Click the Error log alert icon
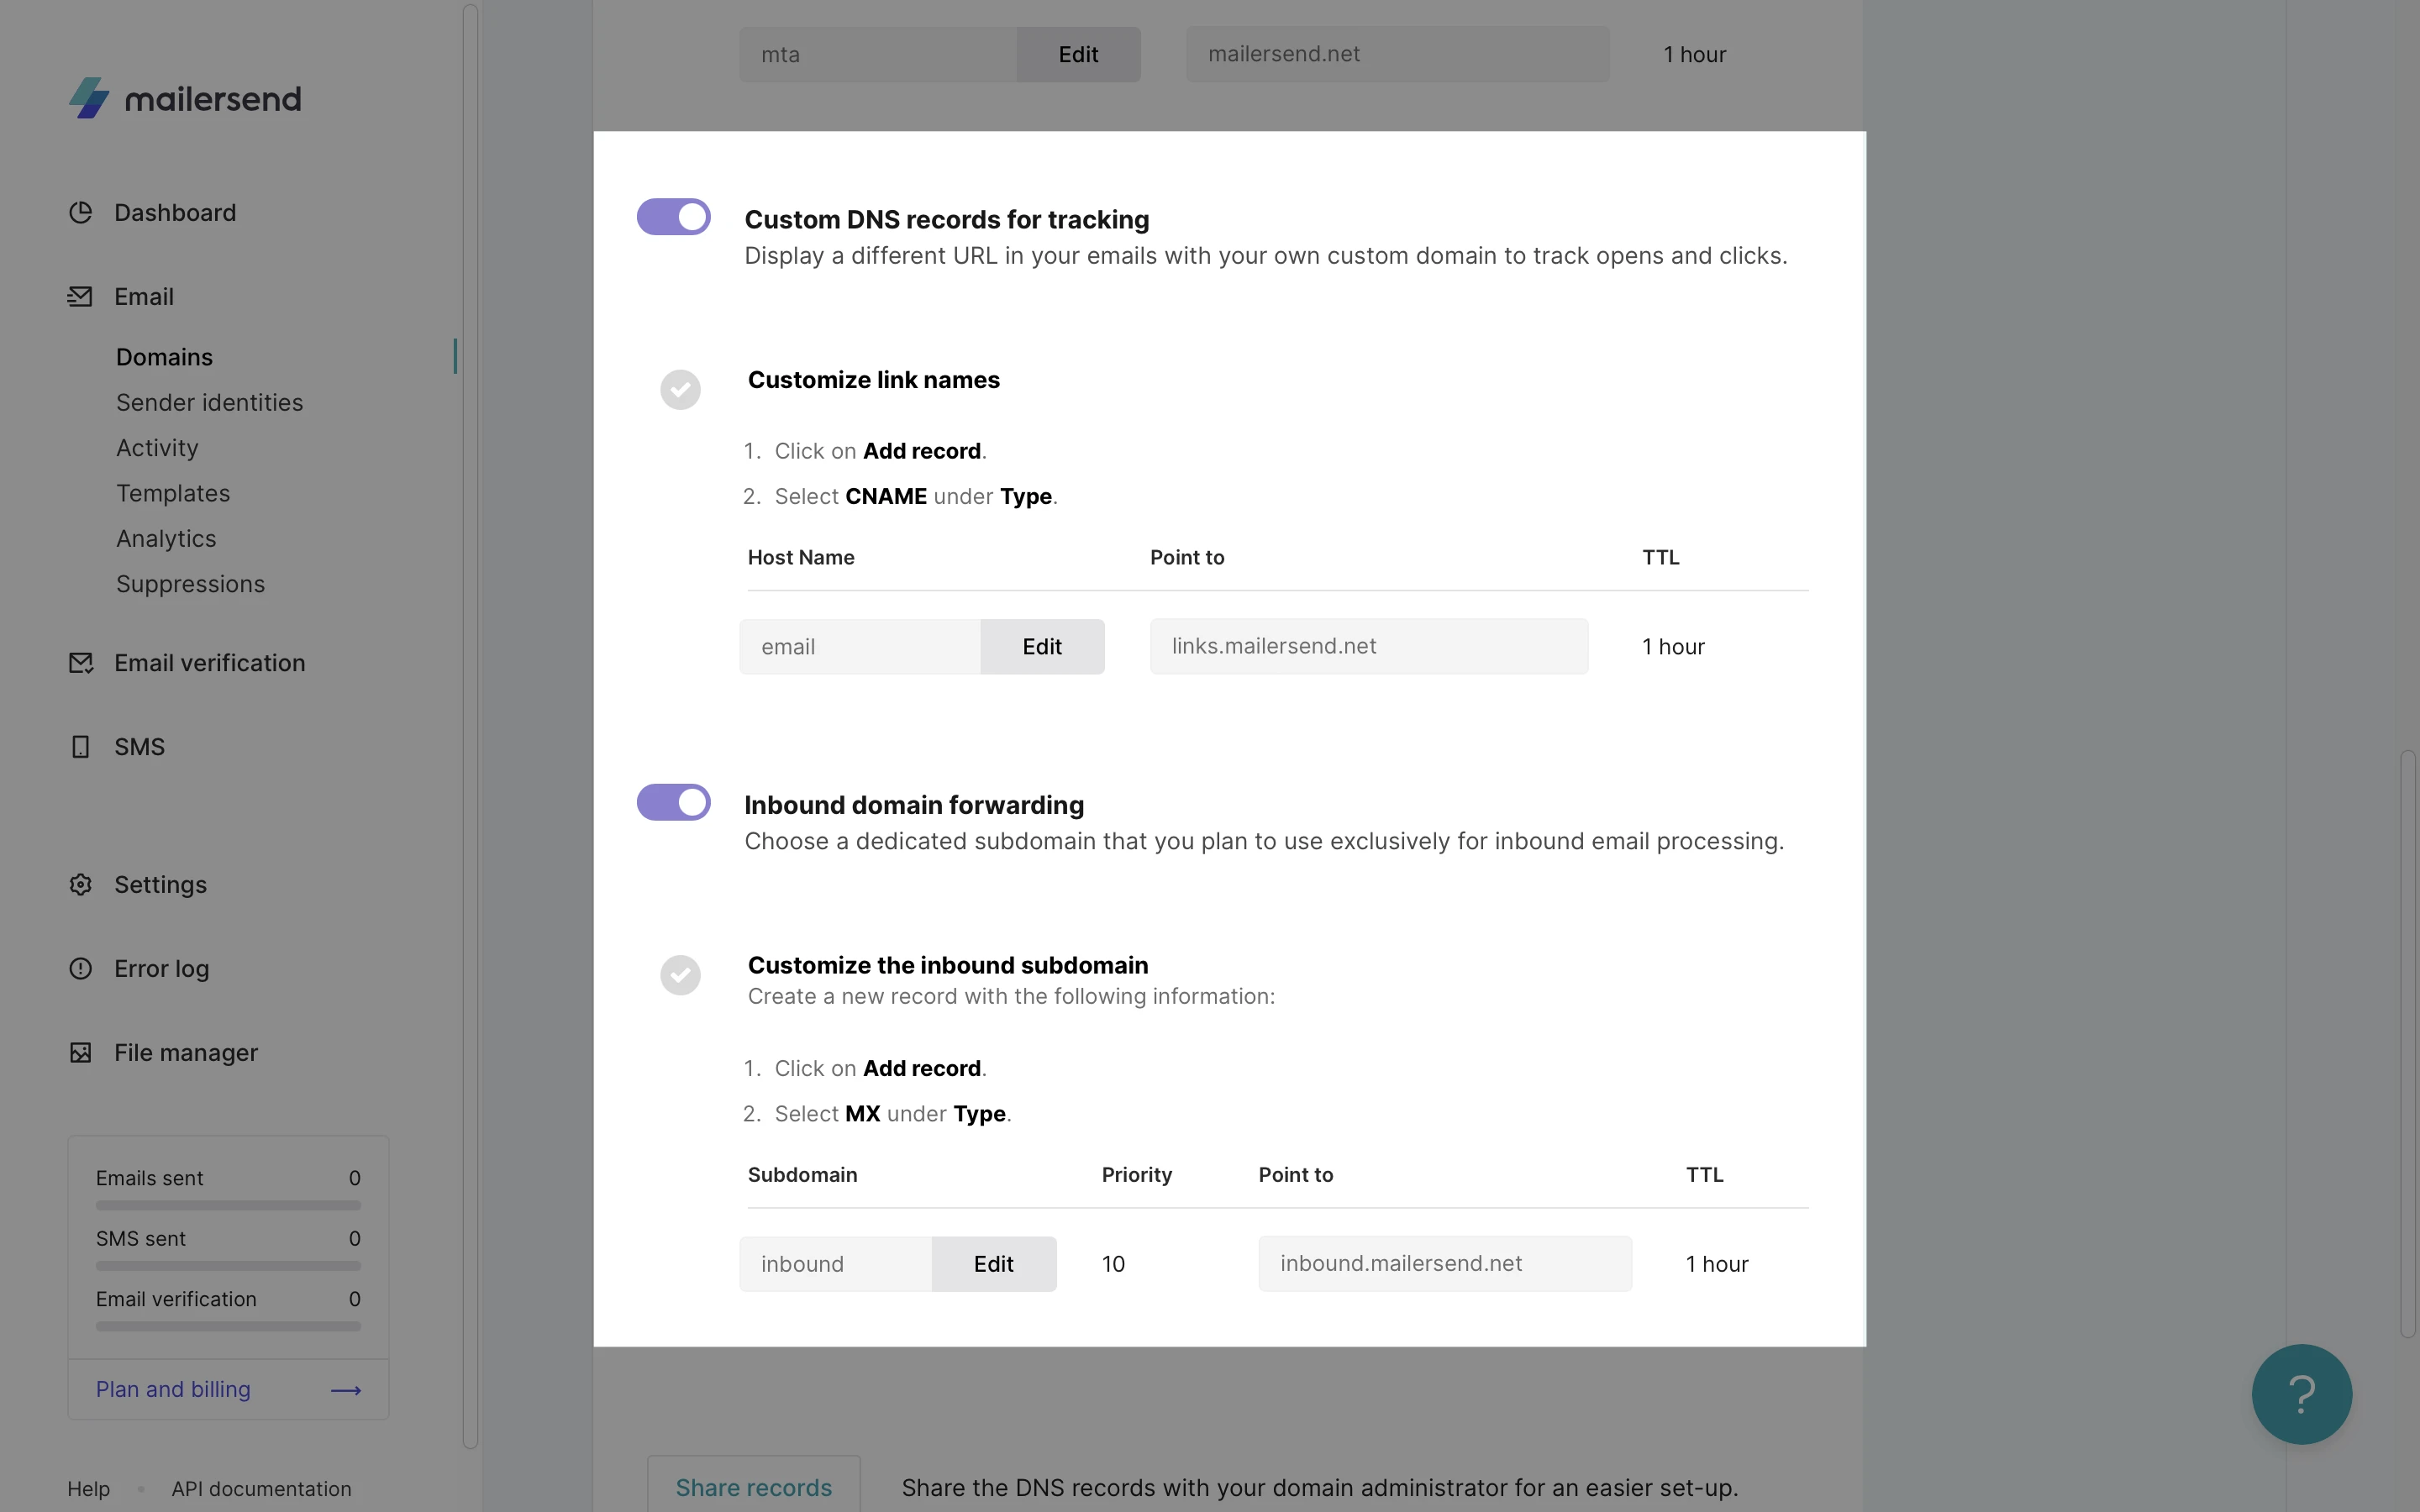 pos(80,969)
